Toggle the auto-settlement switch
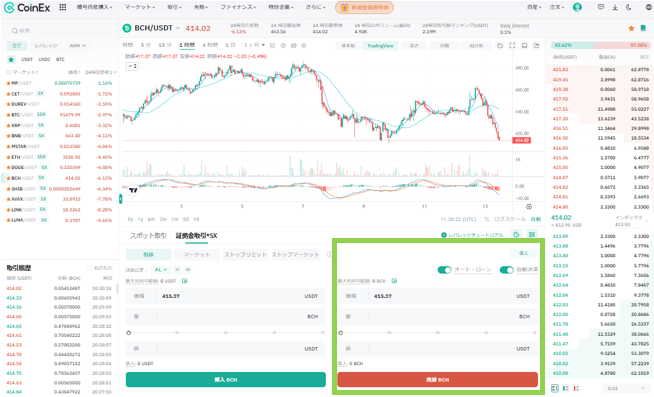 (506, 270)
